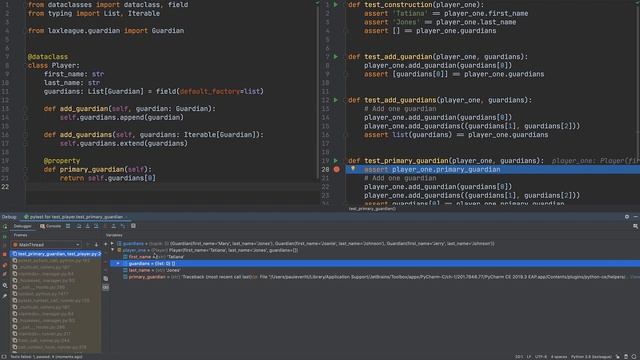The height and width of the screenshot is (360, 640).
Task: Click the test_primary_guardian() breadcrumb
Action: (x=372, y=209)
